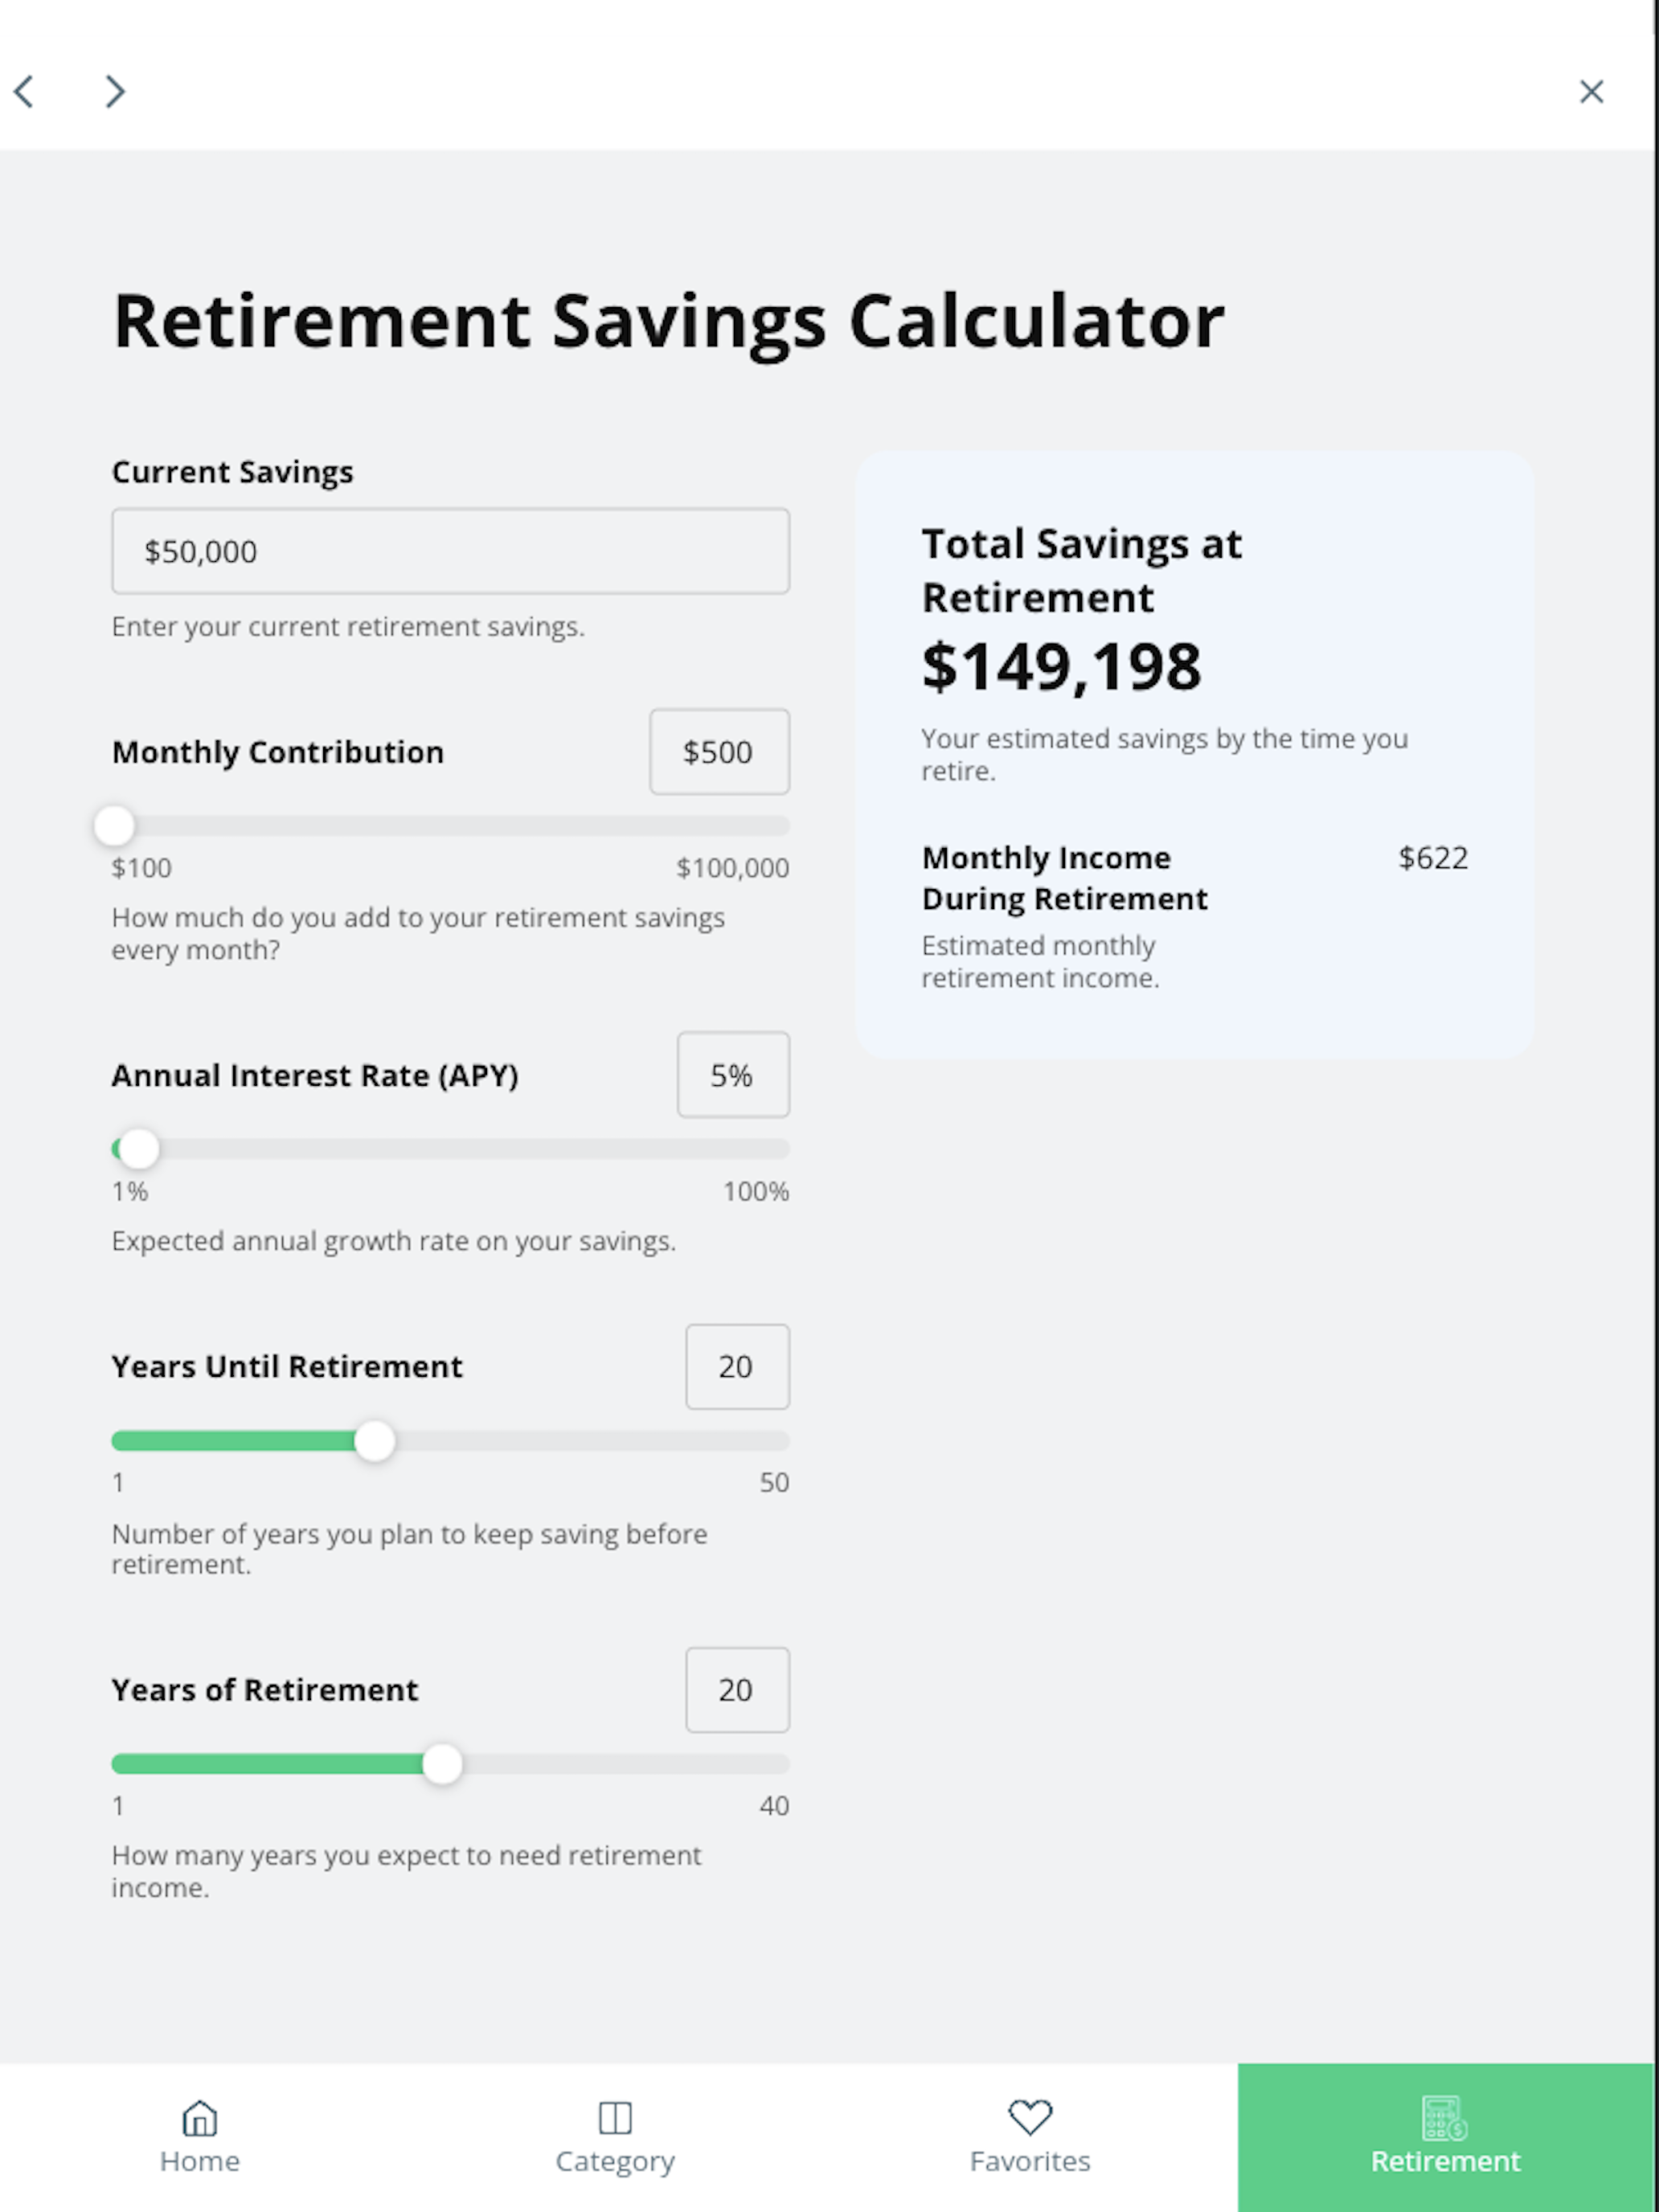Click the $149,198 total savings figure

[x=1061, y=667]
